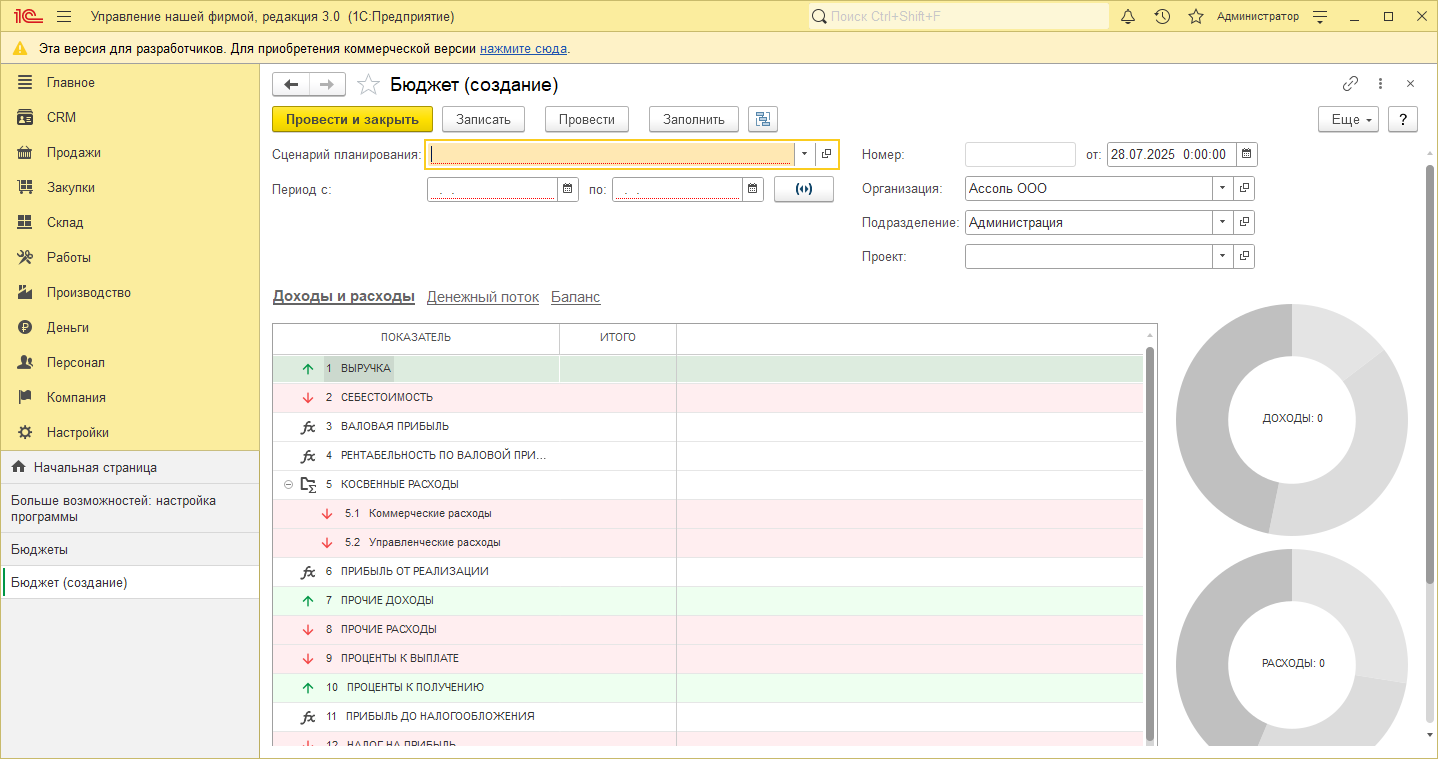Collapse the Косвенные расходы row
The width and height of the screenshot is (1438, 759).
289,484
